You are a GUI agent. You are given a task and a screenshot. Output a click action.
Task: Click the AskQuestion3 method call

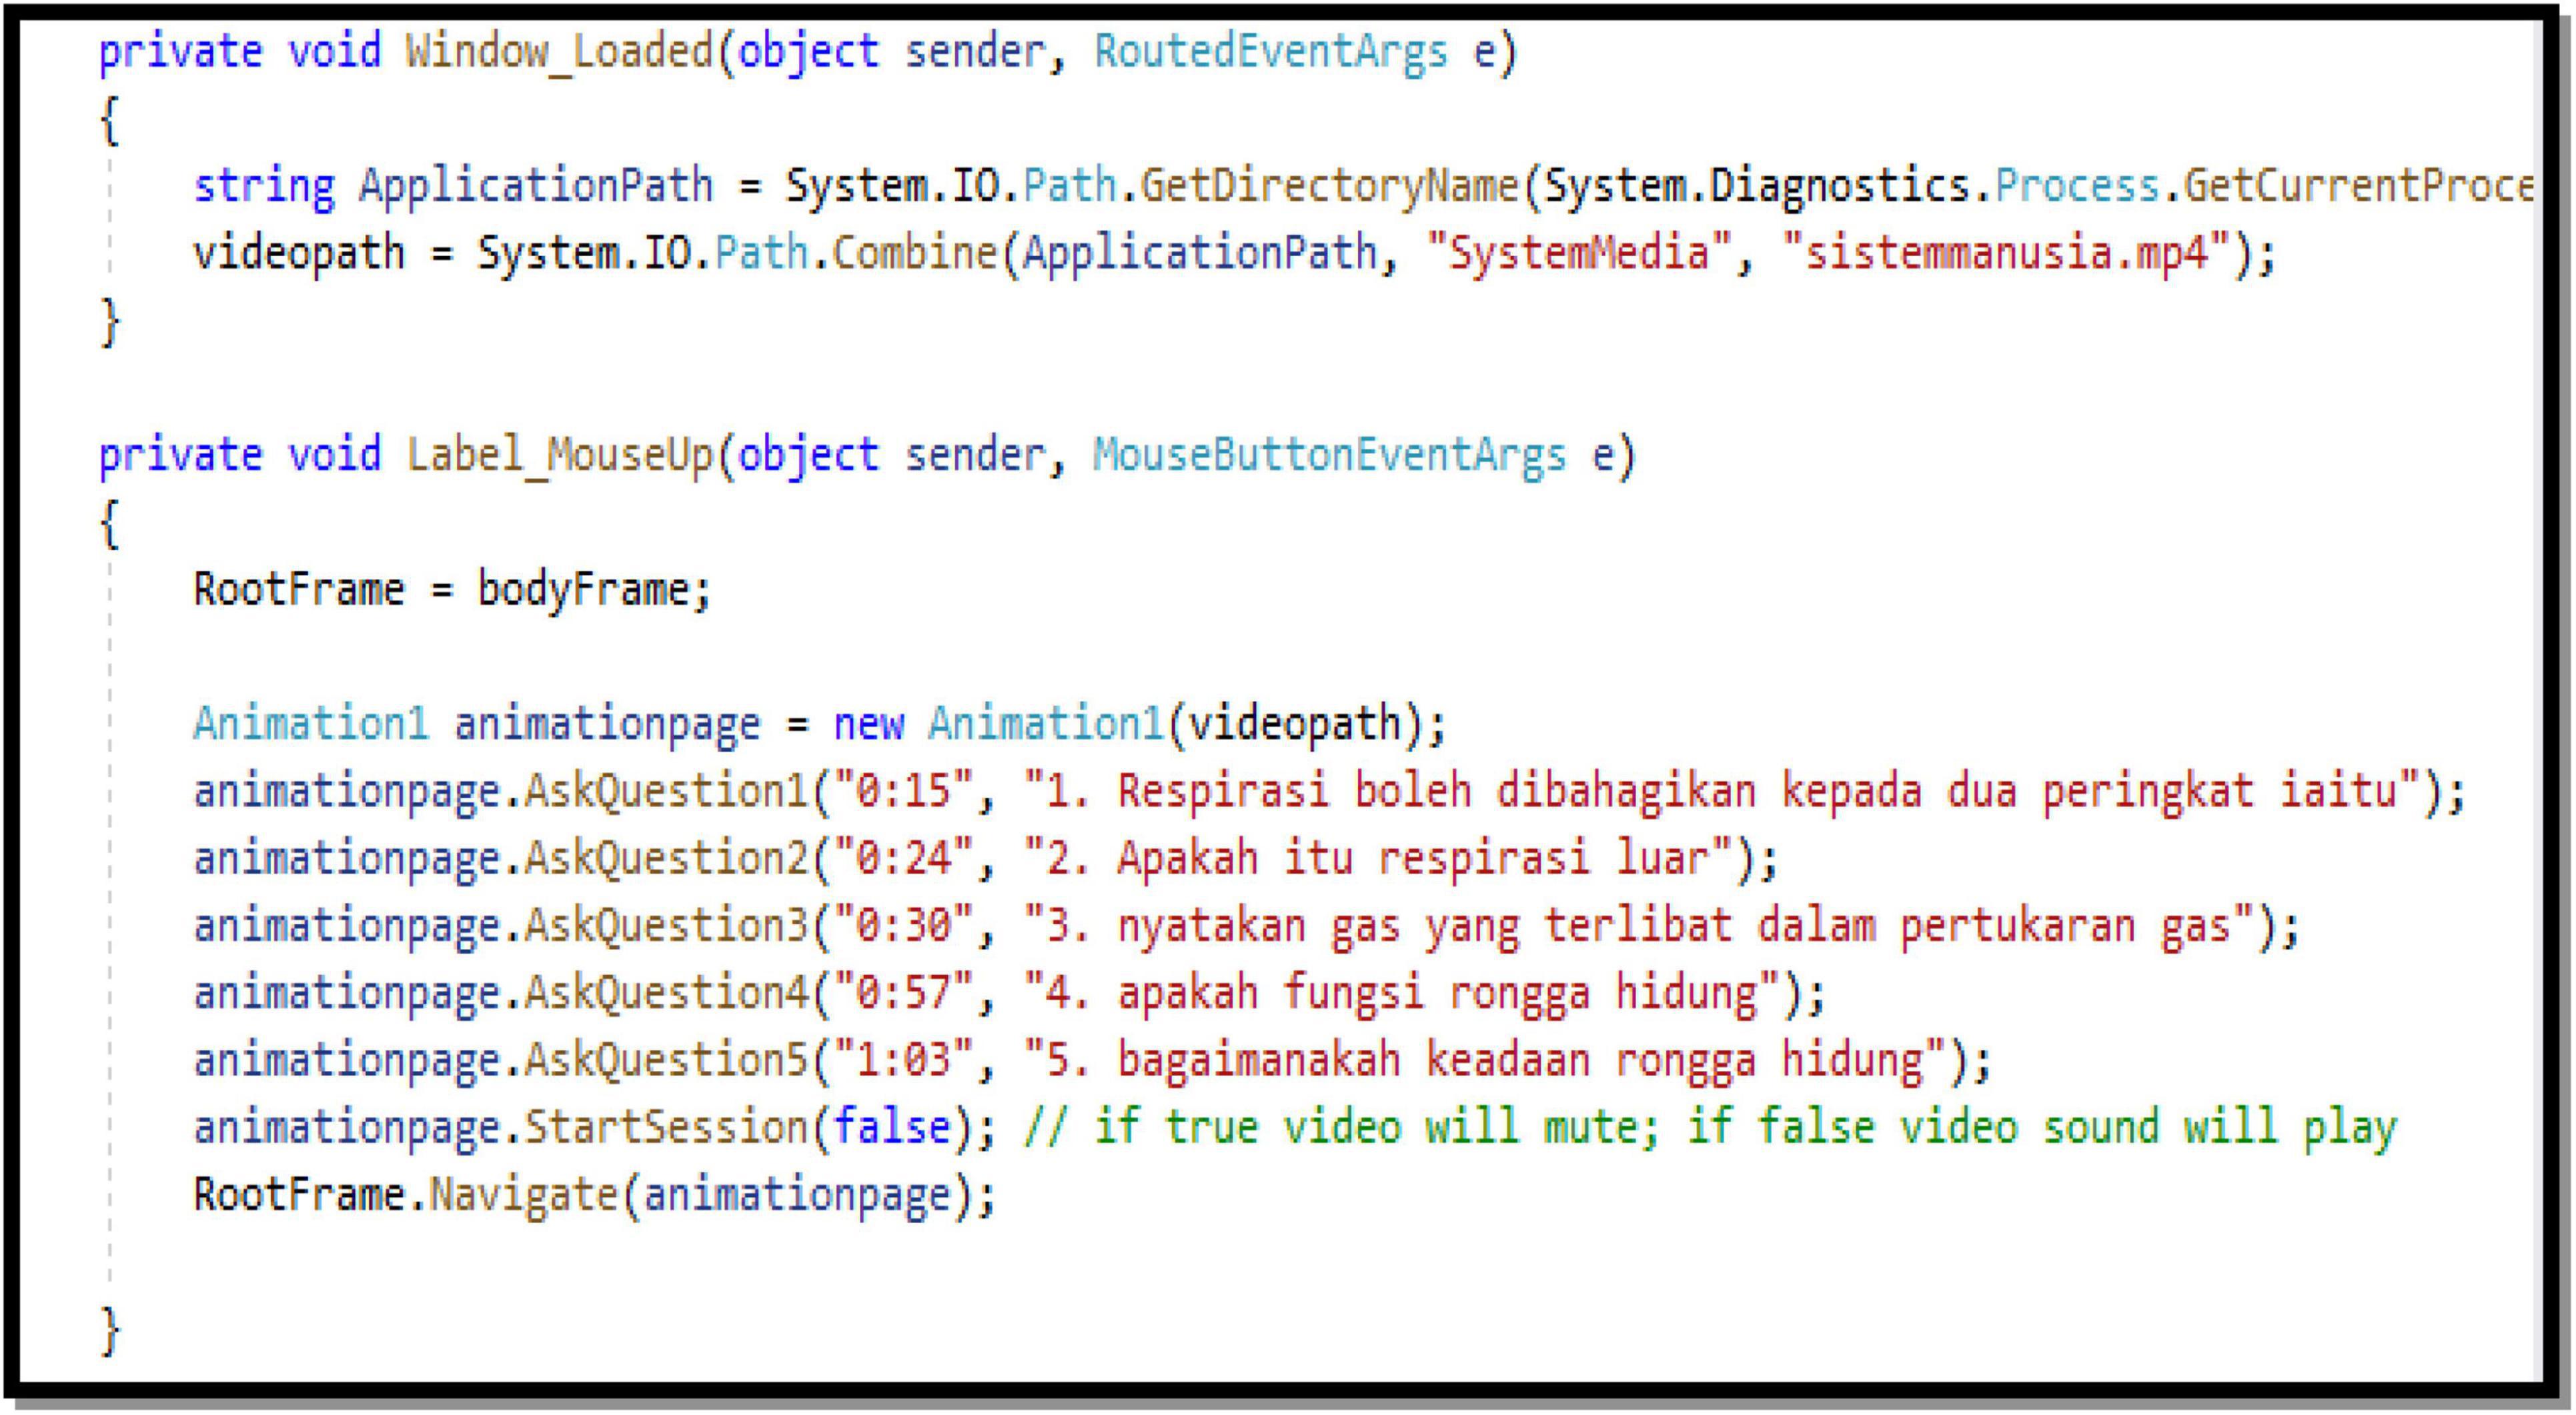(666, 925)
